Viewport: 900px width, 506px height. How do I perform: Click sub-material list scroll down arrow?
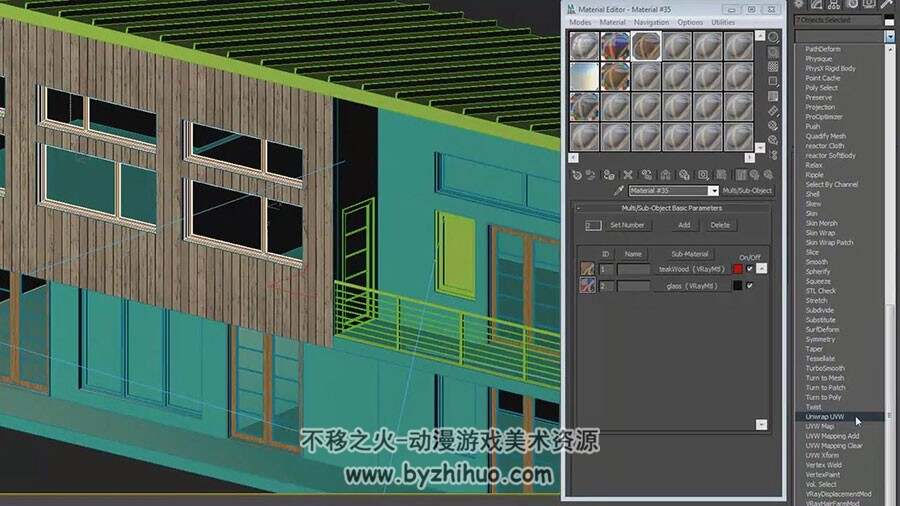[761, 425]
